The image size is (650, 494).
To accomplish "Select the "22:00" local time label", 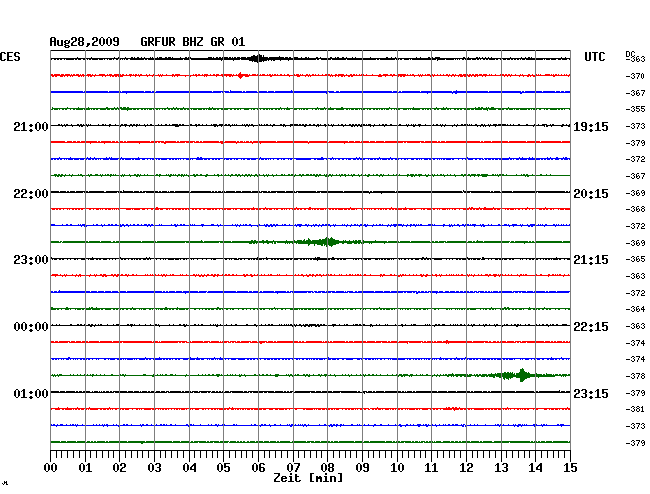I will pyautogui.click(x=31, y=194).
